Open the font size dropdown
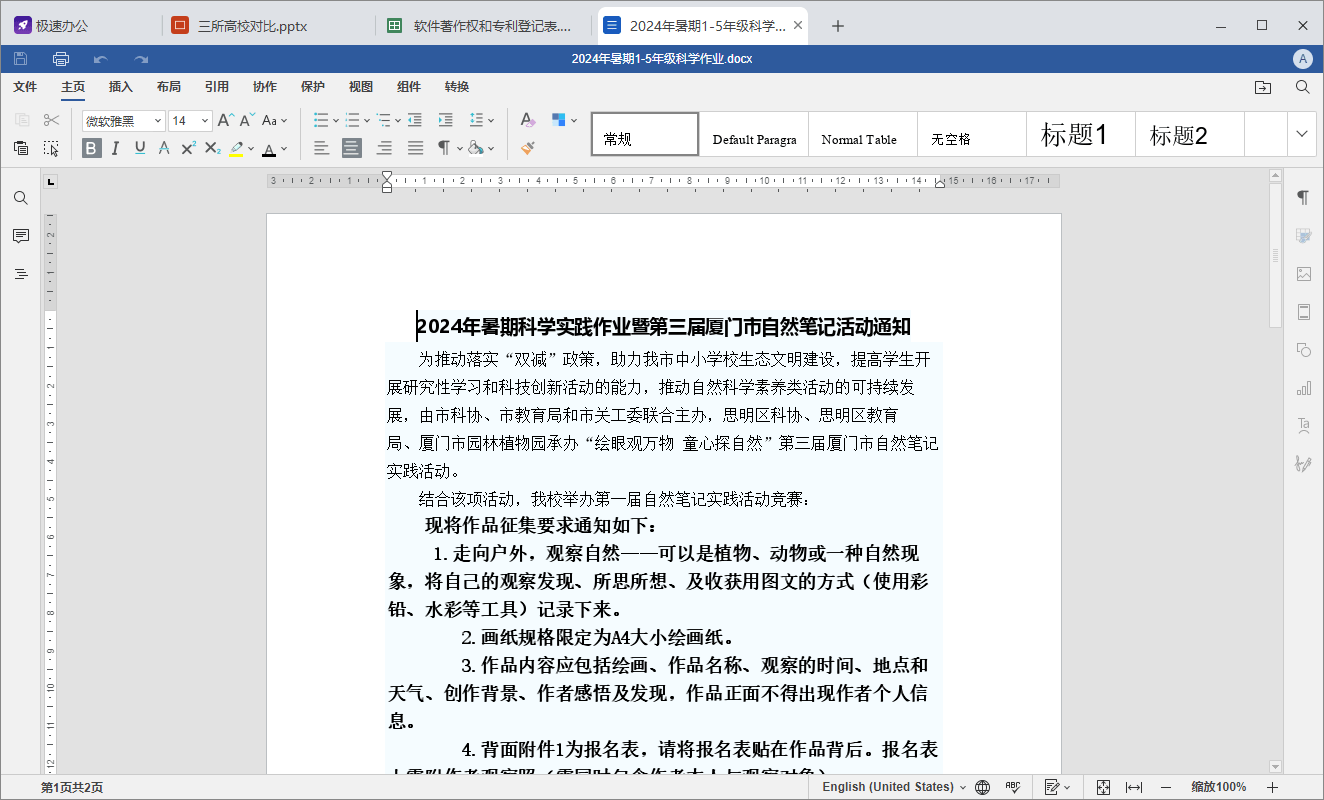1324x800 pixels. [205, 121]
